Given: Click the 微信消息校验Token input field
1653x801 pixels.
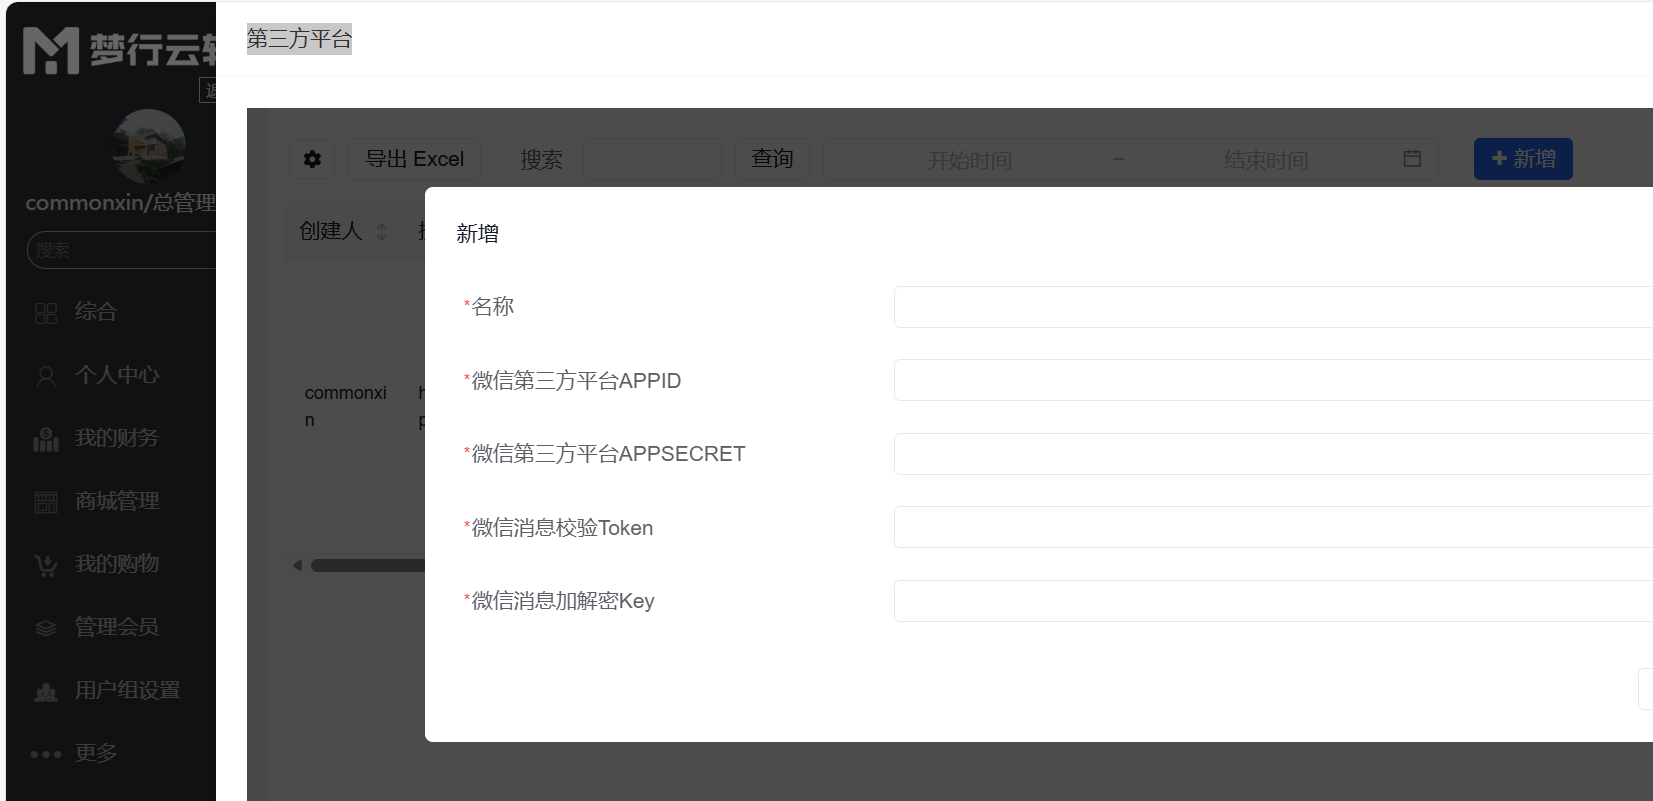Looking at the screenshot, I should (1272, 527).
